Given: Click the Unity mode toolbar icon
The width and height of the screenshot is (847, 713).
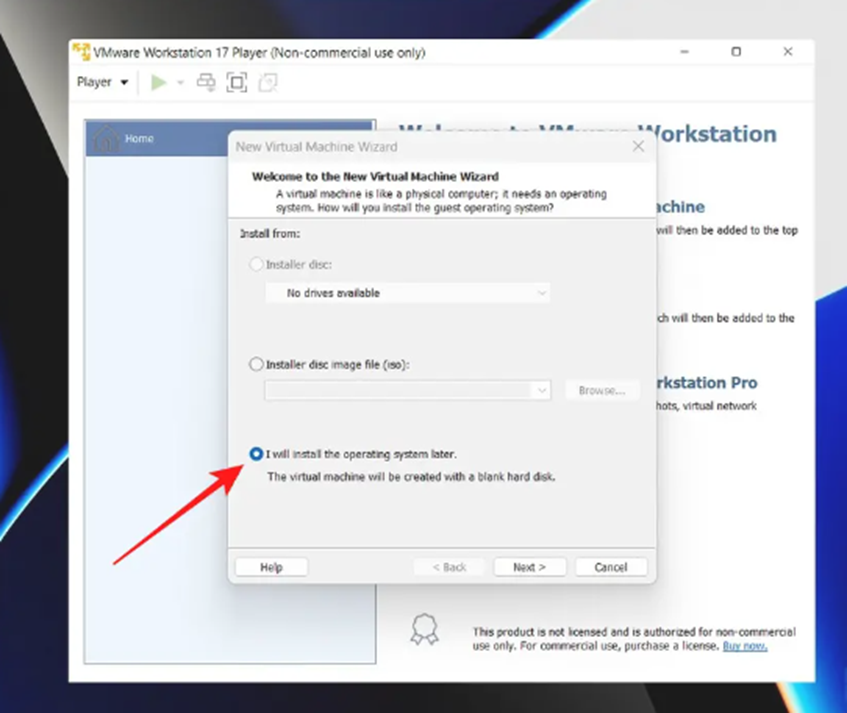Looking at the screenshot, I should 268,82.
